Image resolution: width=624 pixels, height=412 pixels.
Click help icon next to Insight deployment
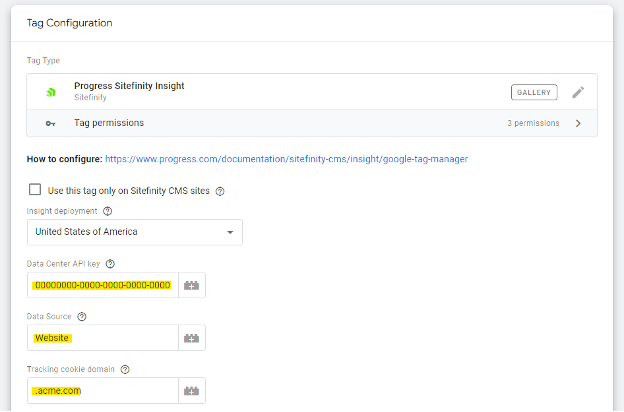[x=107, y=211]
